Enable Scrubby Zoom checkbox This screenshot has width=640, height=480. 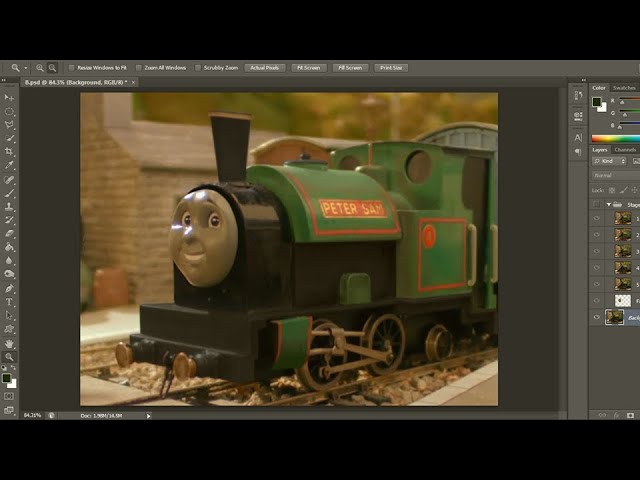coord(198,68)
